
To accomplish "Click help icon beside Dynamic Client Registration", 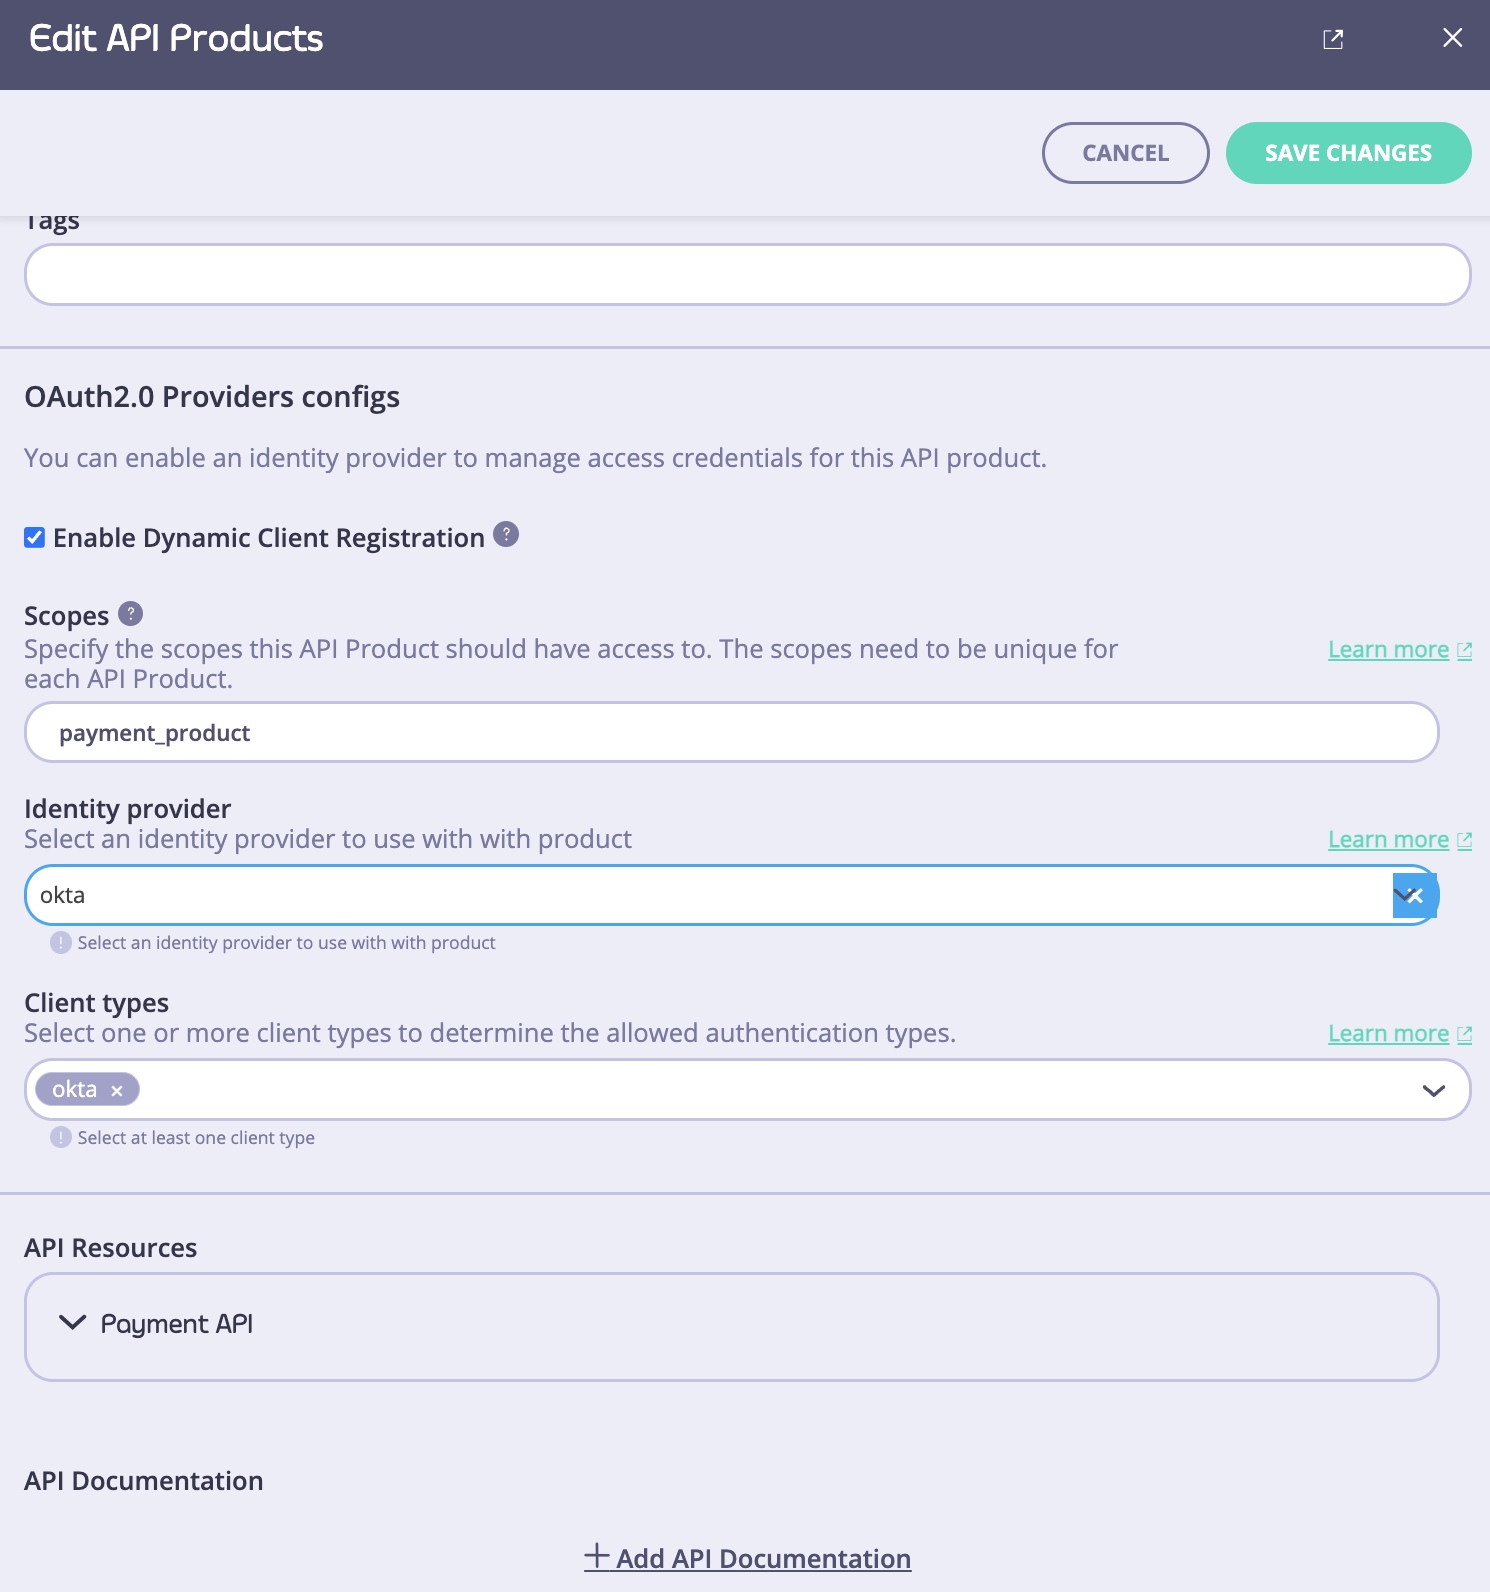I will [506, 535].
